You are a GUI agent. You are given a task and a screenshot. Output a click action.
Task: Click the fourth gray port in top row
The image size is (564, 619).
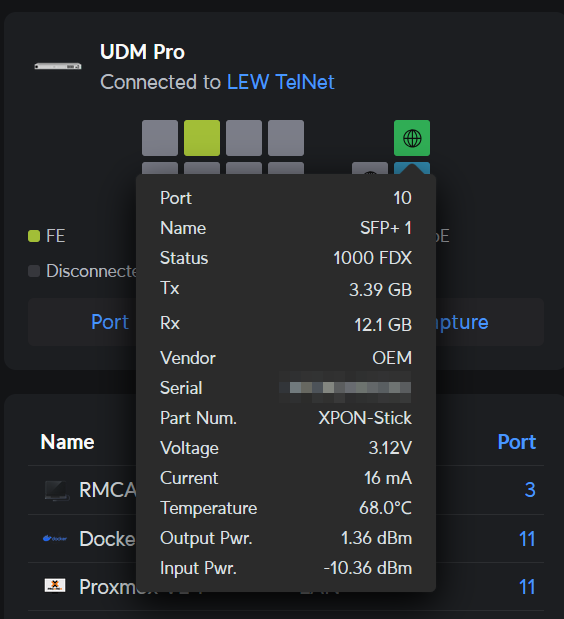point(286,138)
